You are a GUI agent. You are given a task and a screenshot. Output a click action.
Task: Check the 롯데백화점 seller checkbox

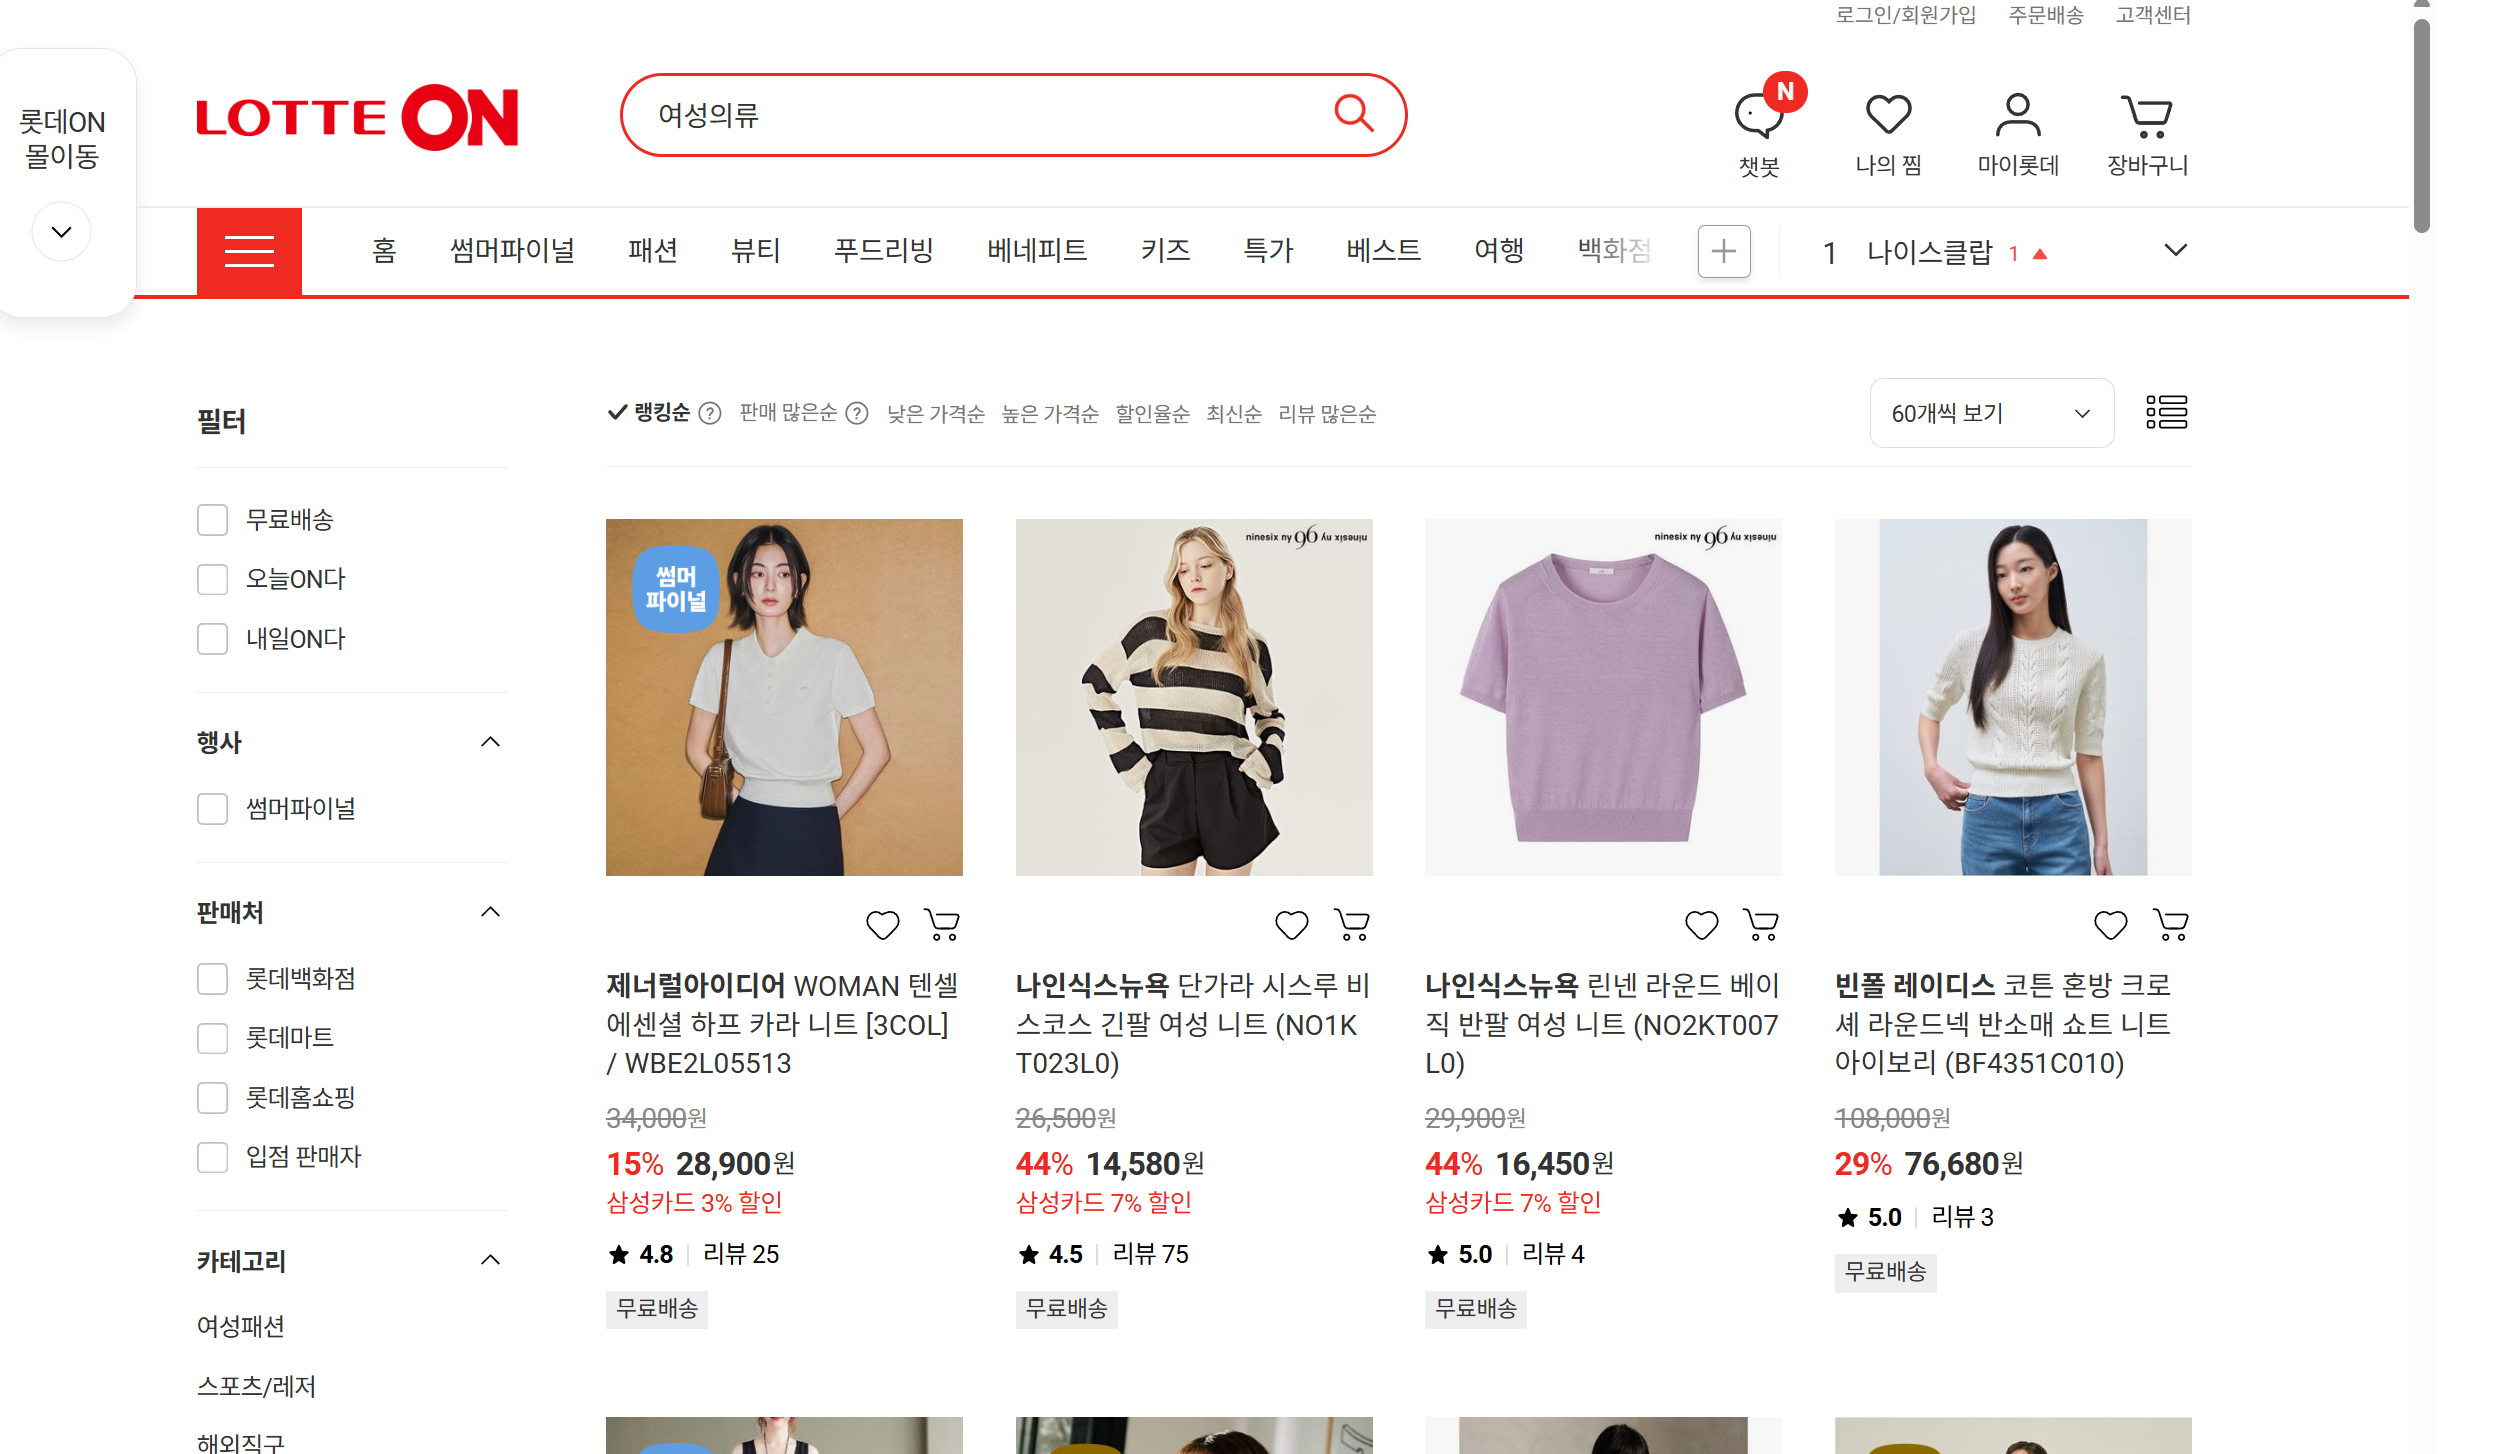pyautogui.click(x=212, y=979)
